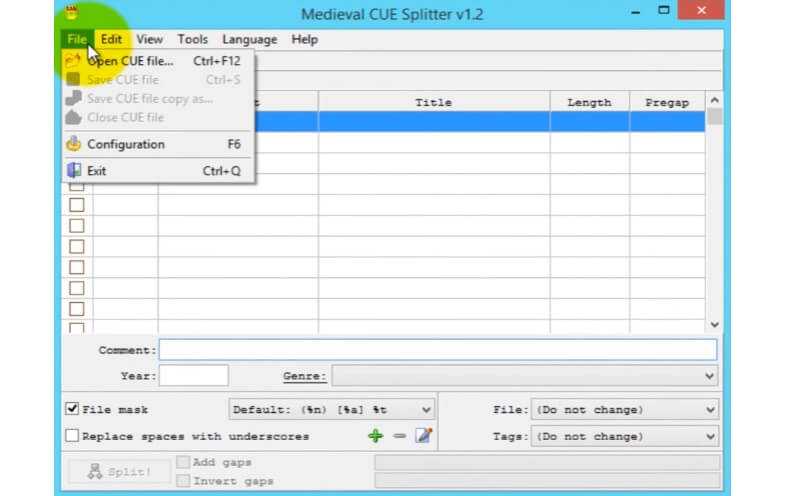Click the Pregap column header
The image size is (800, 496).
667,102
